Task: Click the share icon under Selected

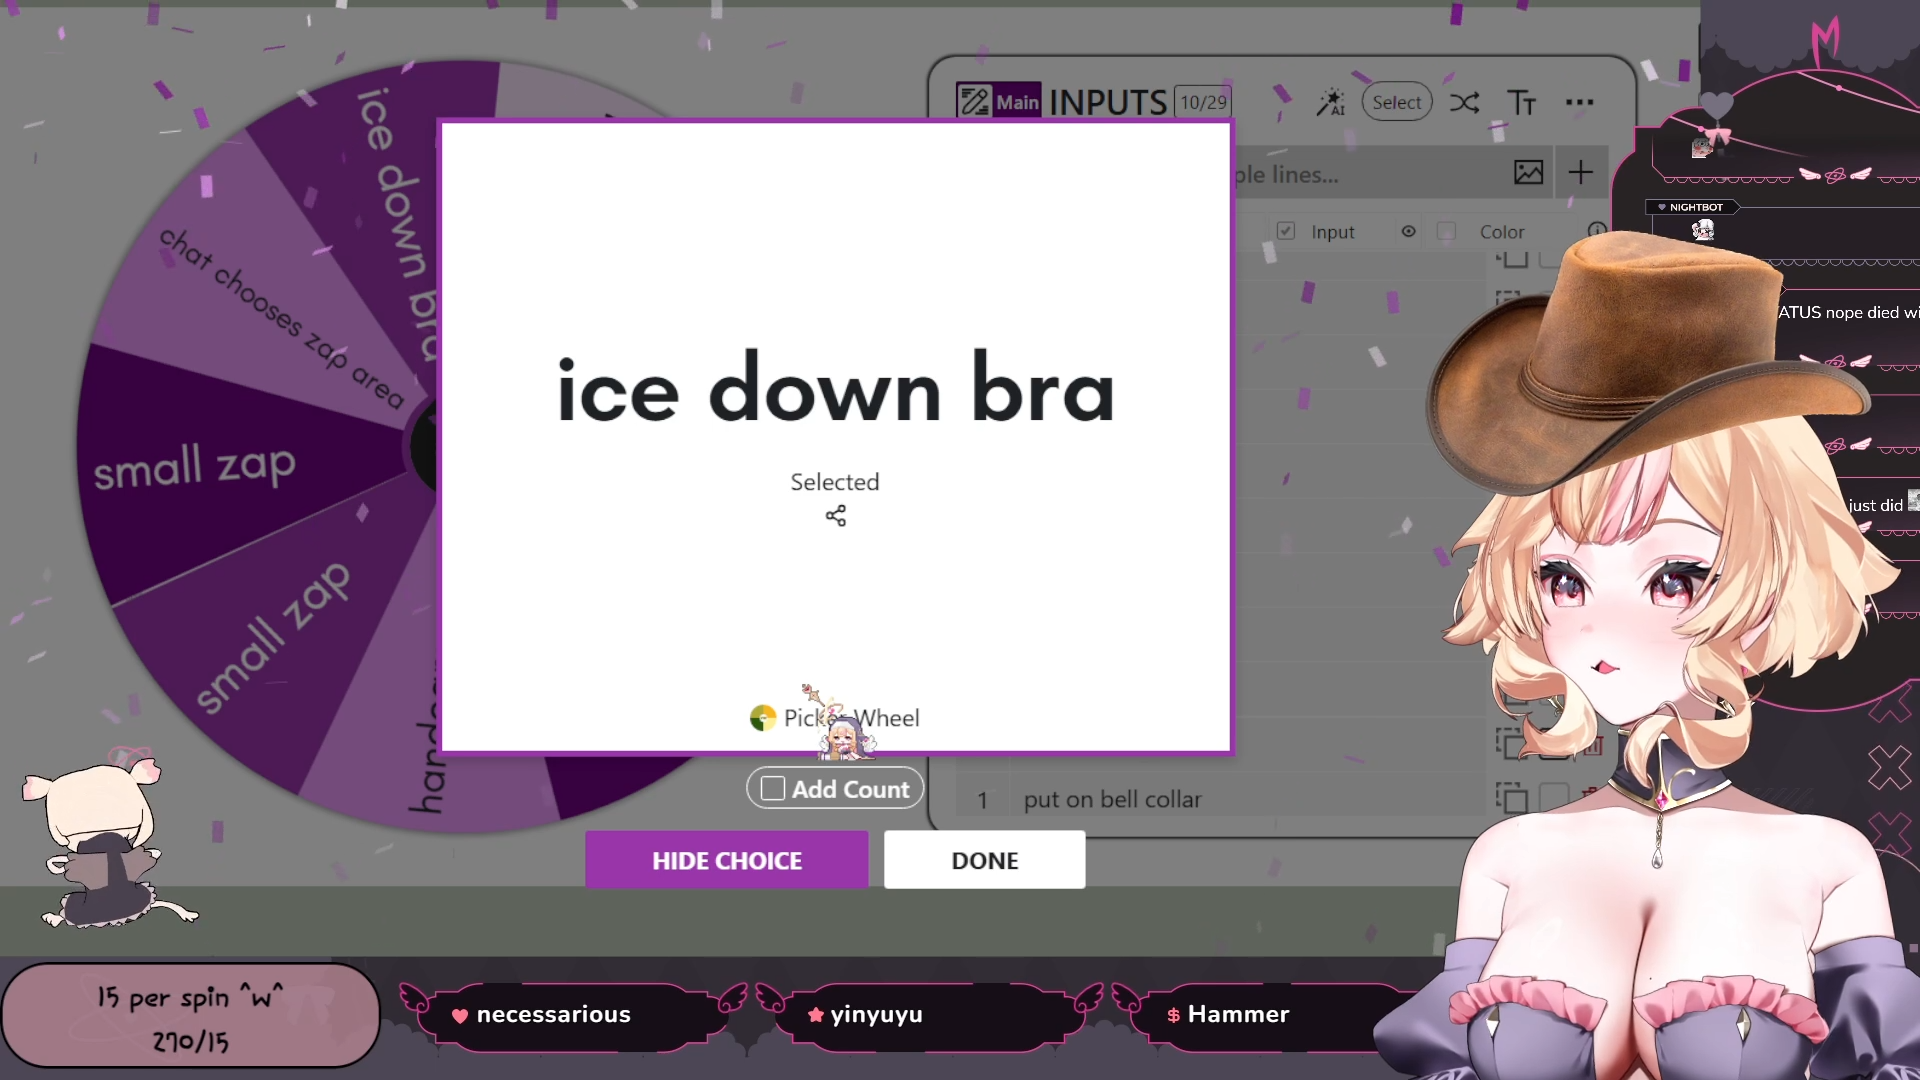Action: 836,516
